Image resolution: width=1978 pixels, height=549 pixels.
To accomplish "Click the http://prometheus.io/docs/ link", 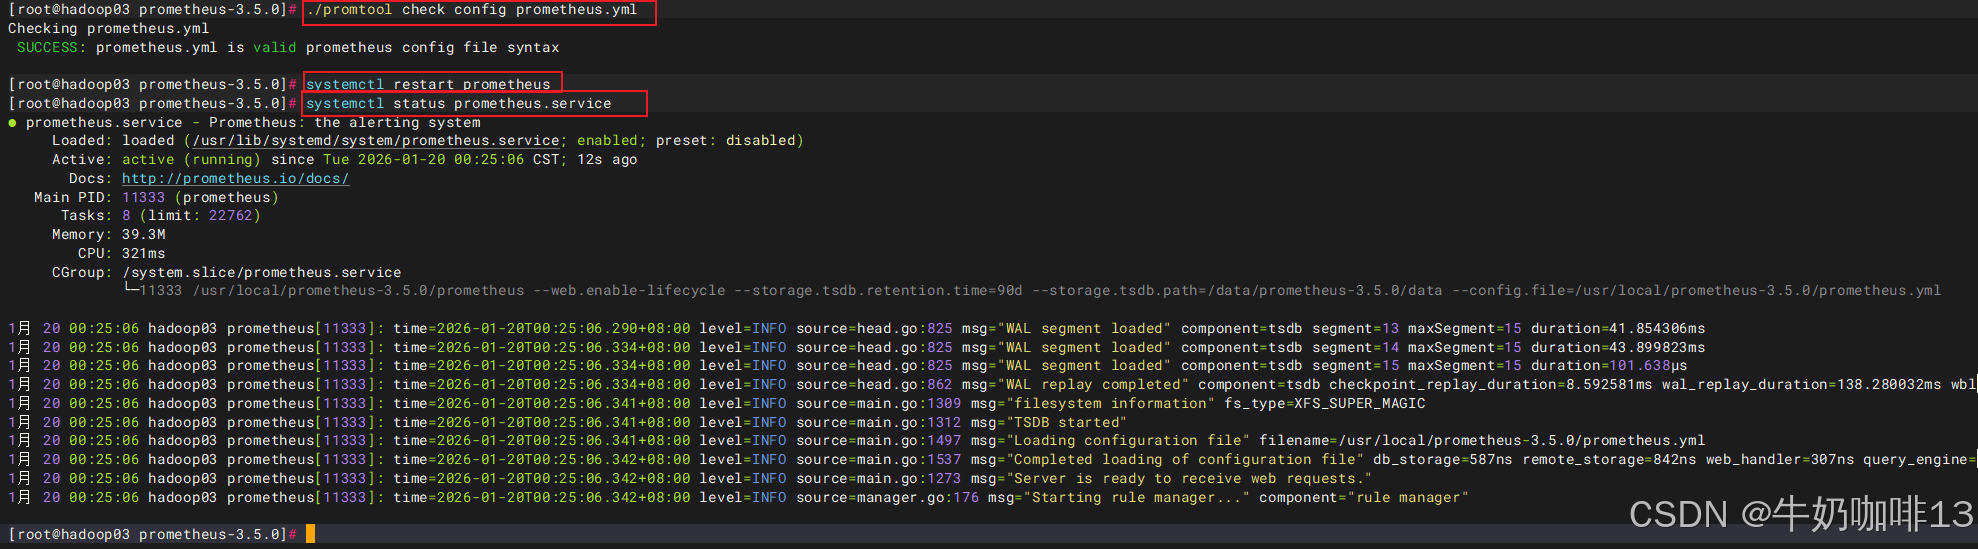I will 235,178.
